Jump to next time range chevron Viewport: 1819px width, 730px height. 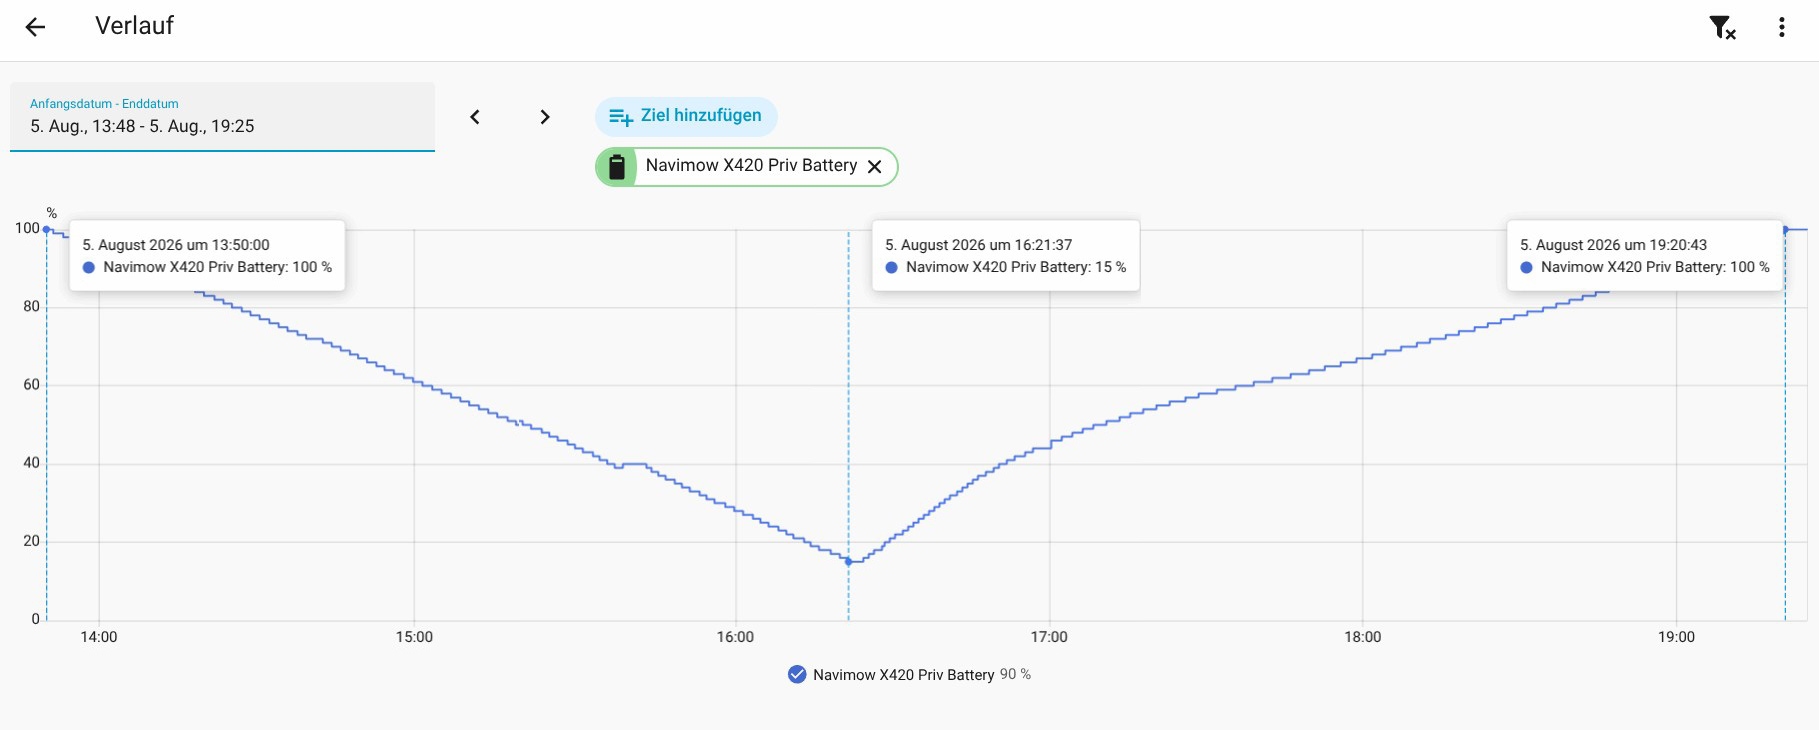click(x=545, y=117)
